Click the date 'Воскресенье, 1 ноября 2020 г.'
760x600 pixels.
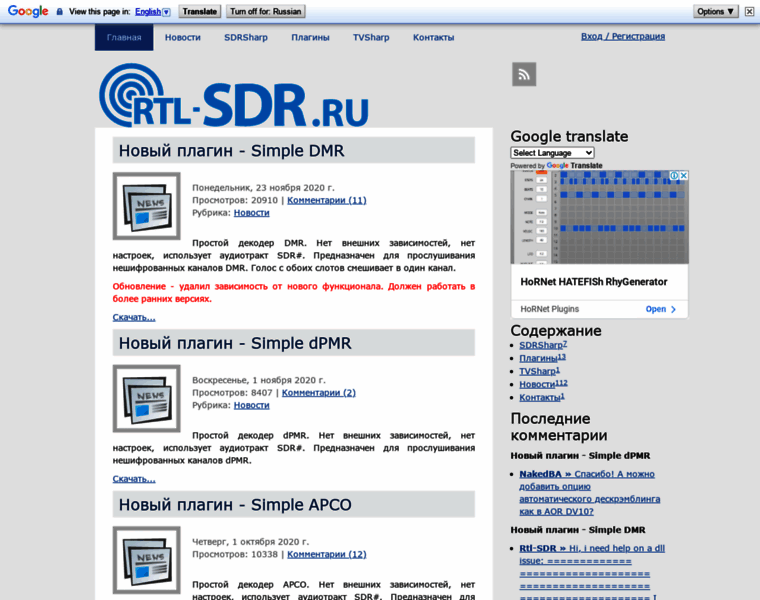[x=259, y=380]
